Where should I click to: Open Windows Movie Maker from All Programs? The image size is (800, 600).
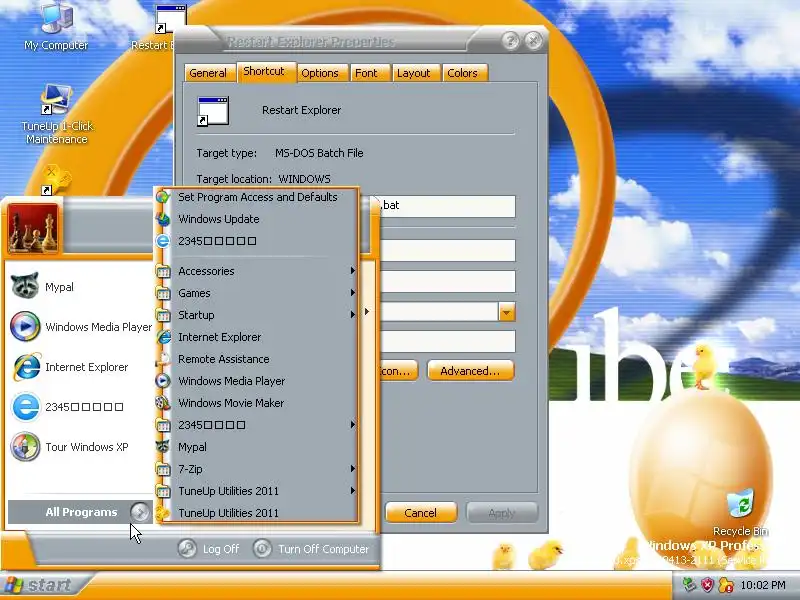[257, 403]
